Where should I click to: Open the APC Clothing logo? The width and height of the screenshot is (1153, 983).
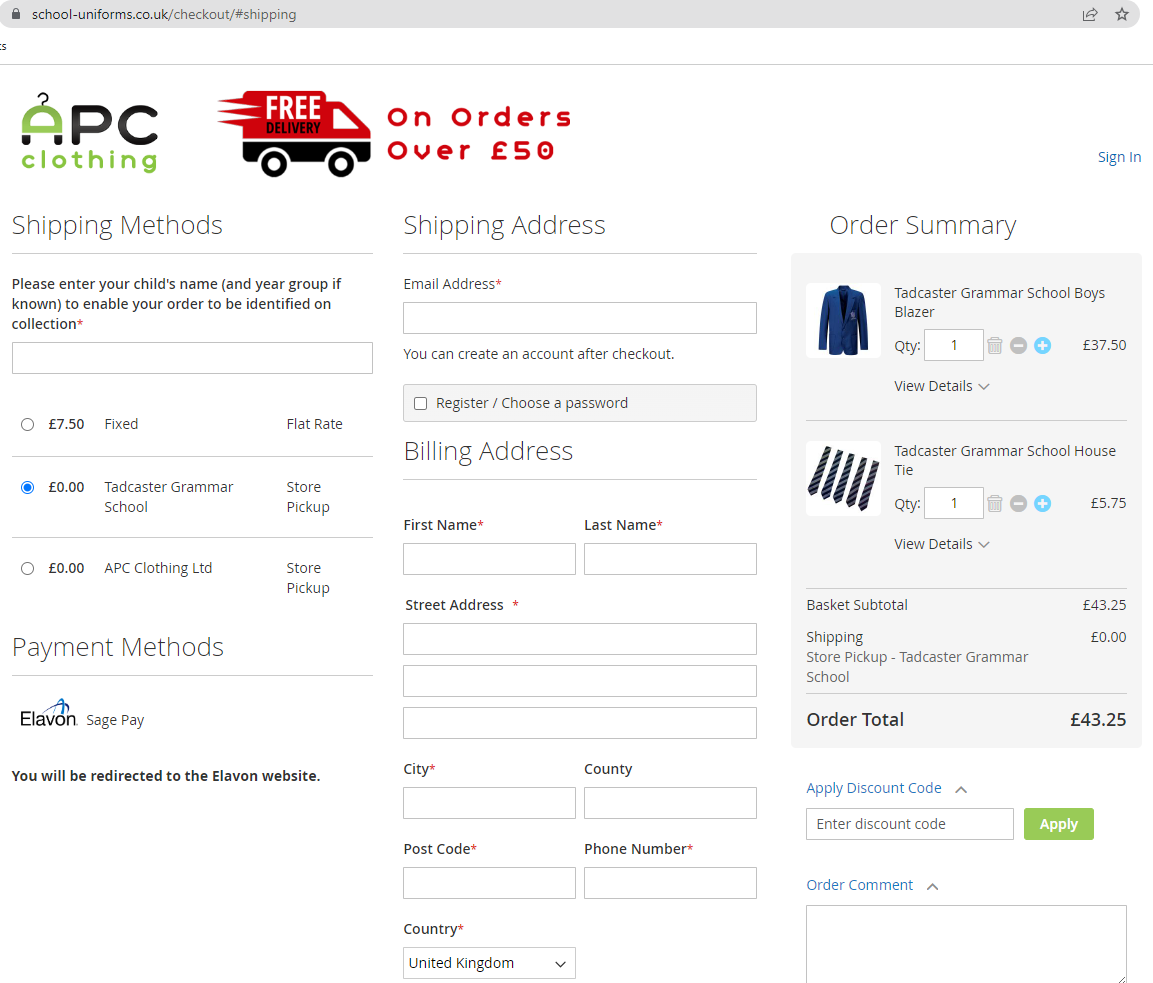pyautogui.click(x=90, y=133)
